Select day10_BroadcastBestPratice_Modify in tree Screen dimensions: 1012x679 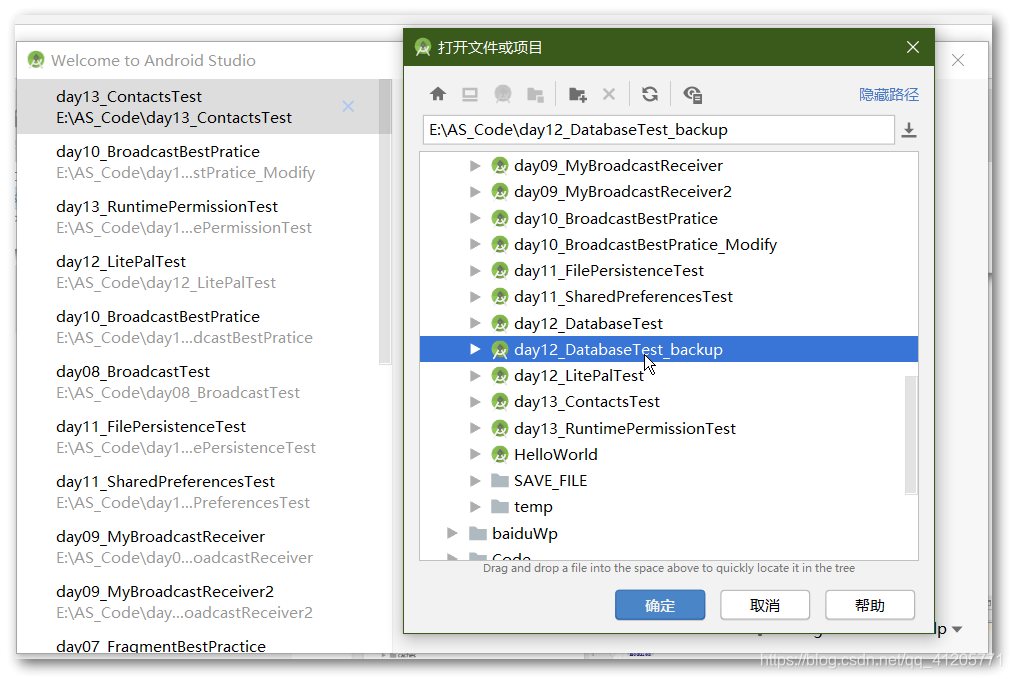(x=645, y=245)
